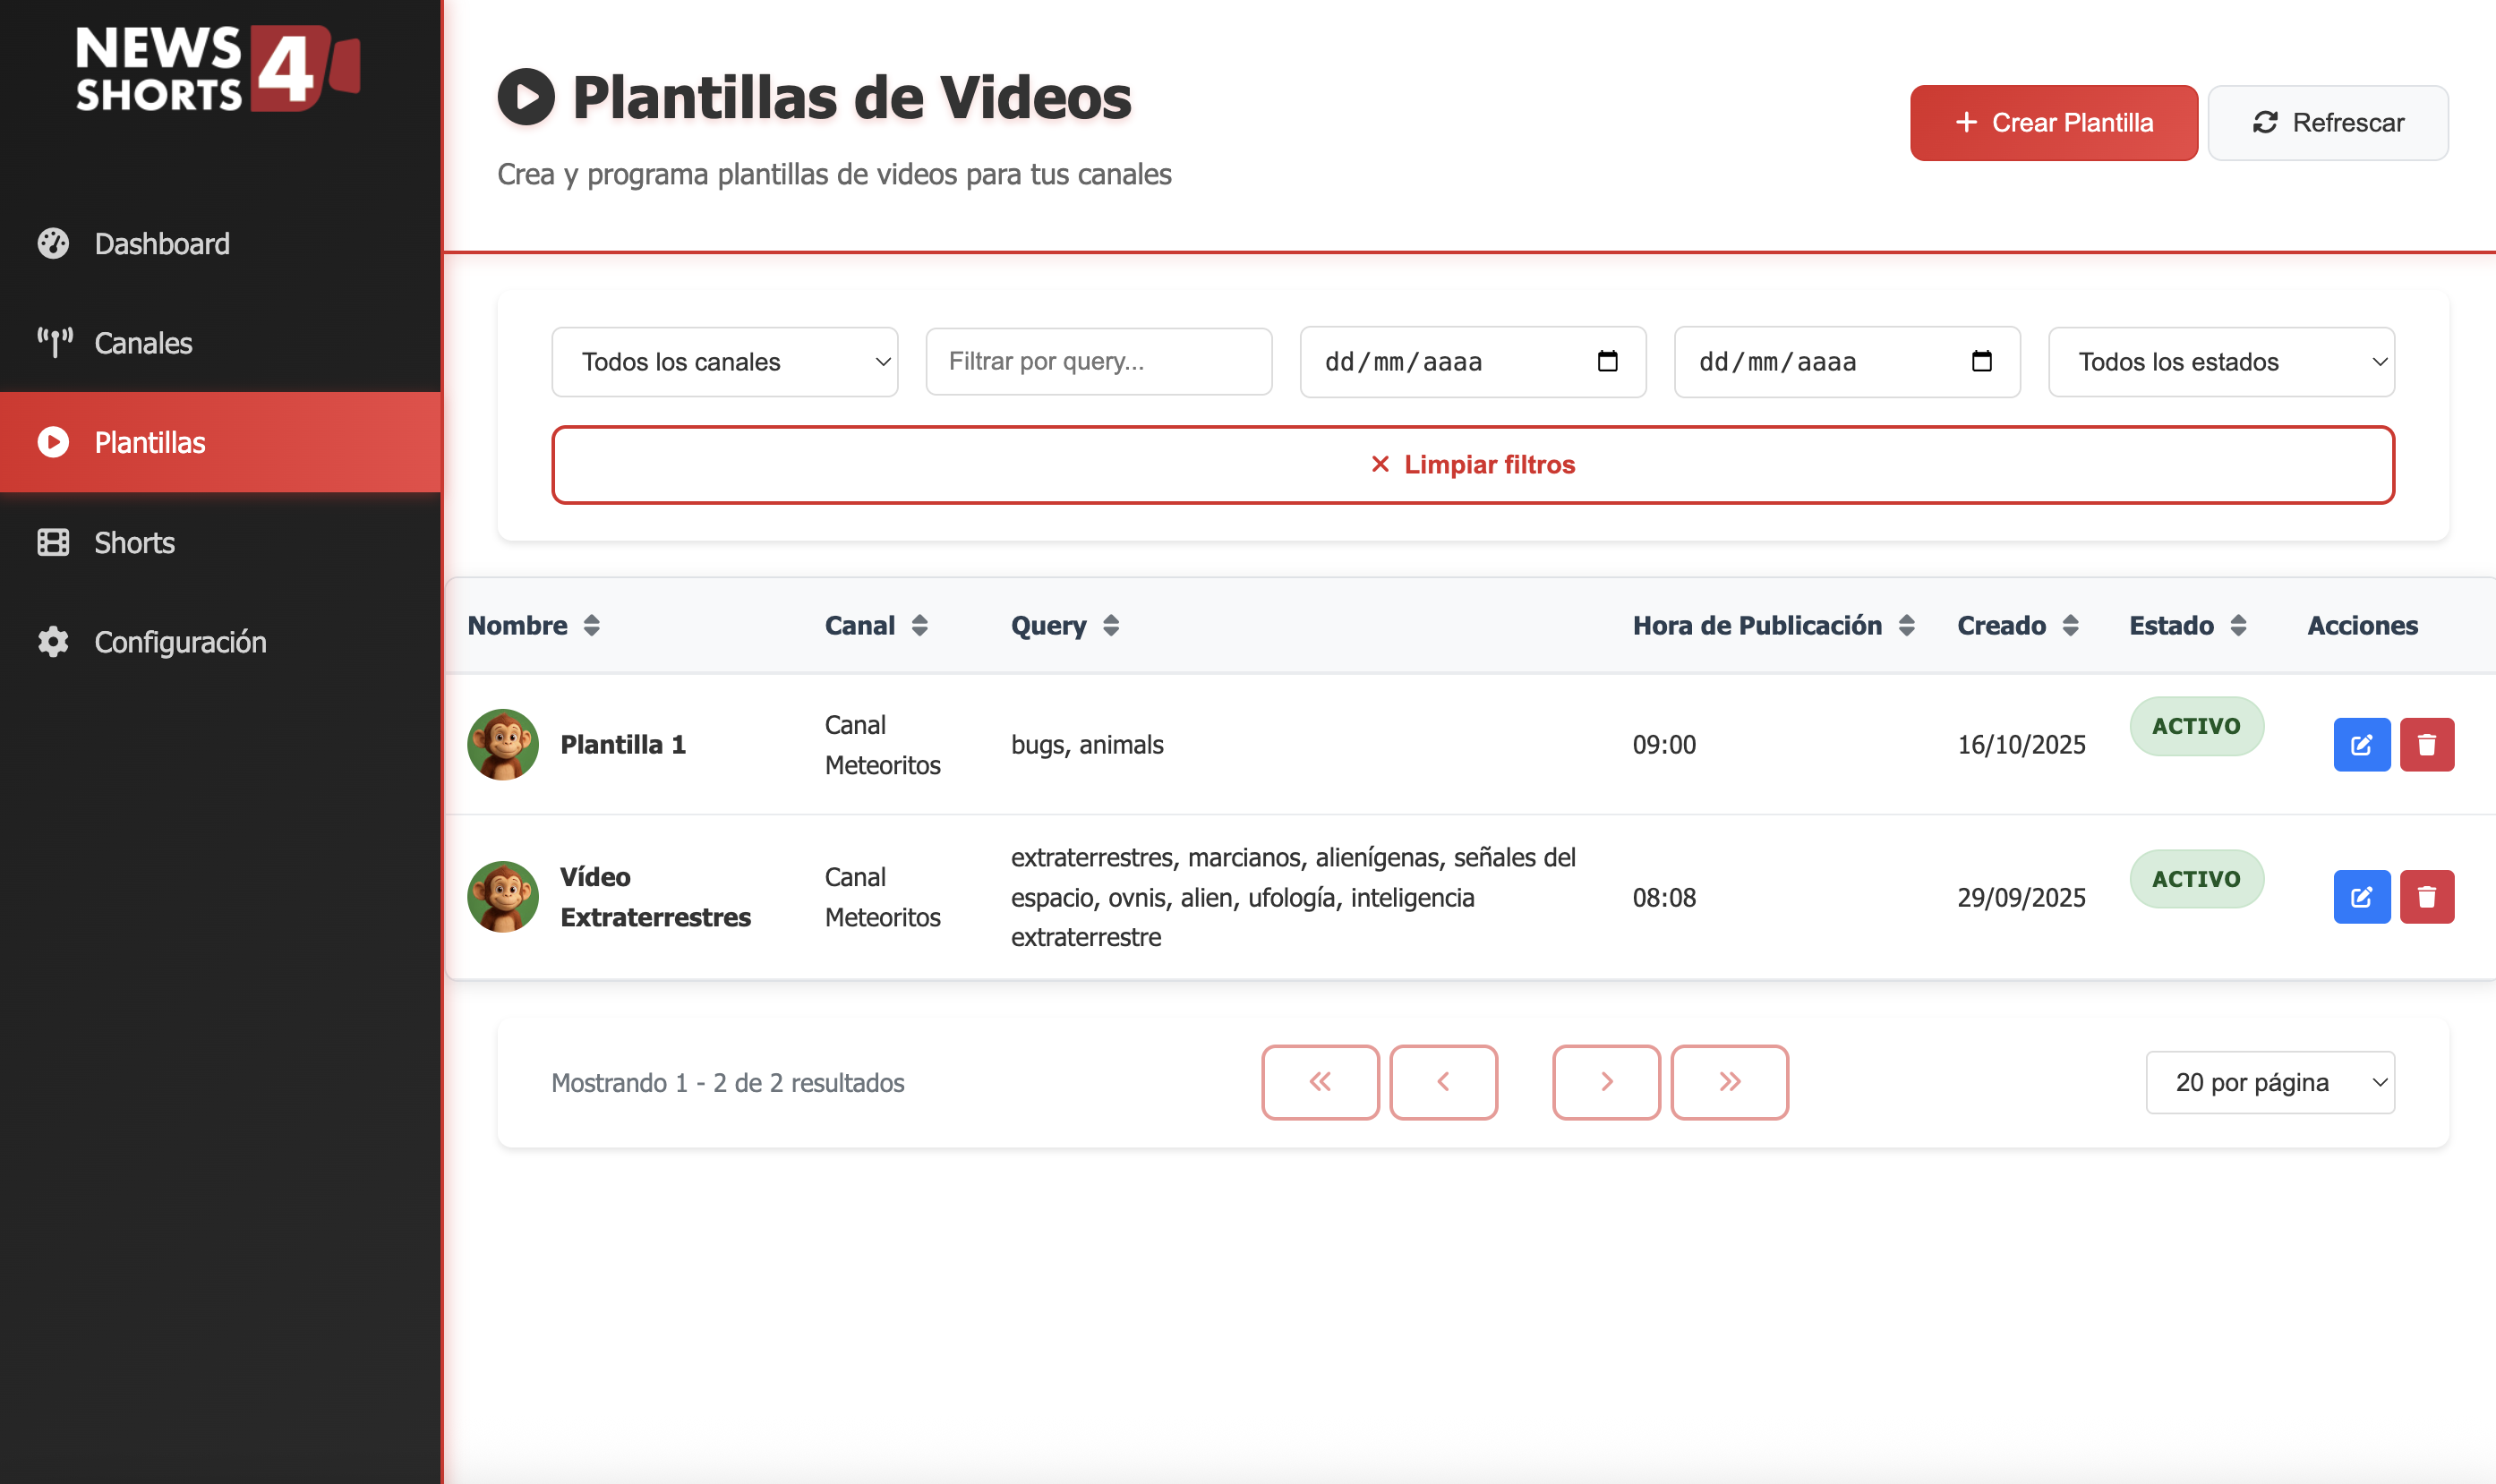Viewport: 2496px width, 1484px height.
Task: Focus the Filtrar por query input
Action: [x=1098, y=361]
